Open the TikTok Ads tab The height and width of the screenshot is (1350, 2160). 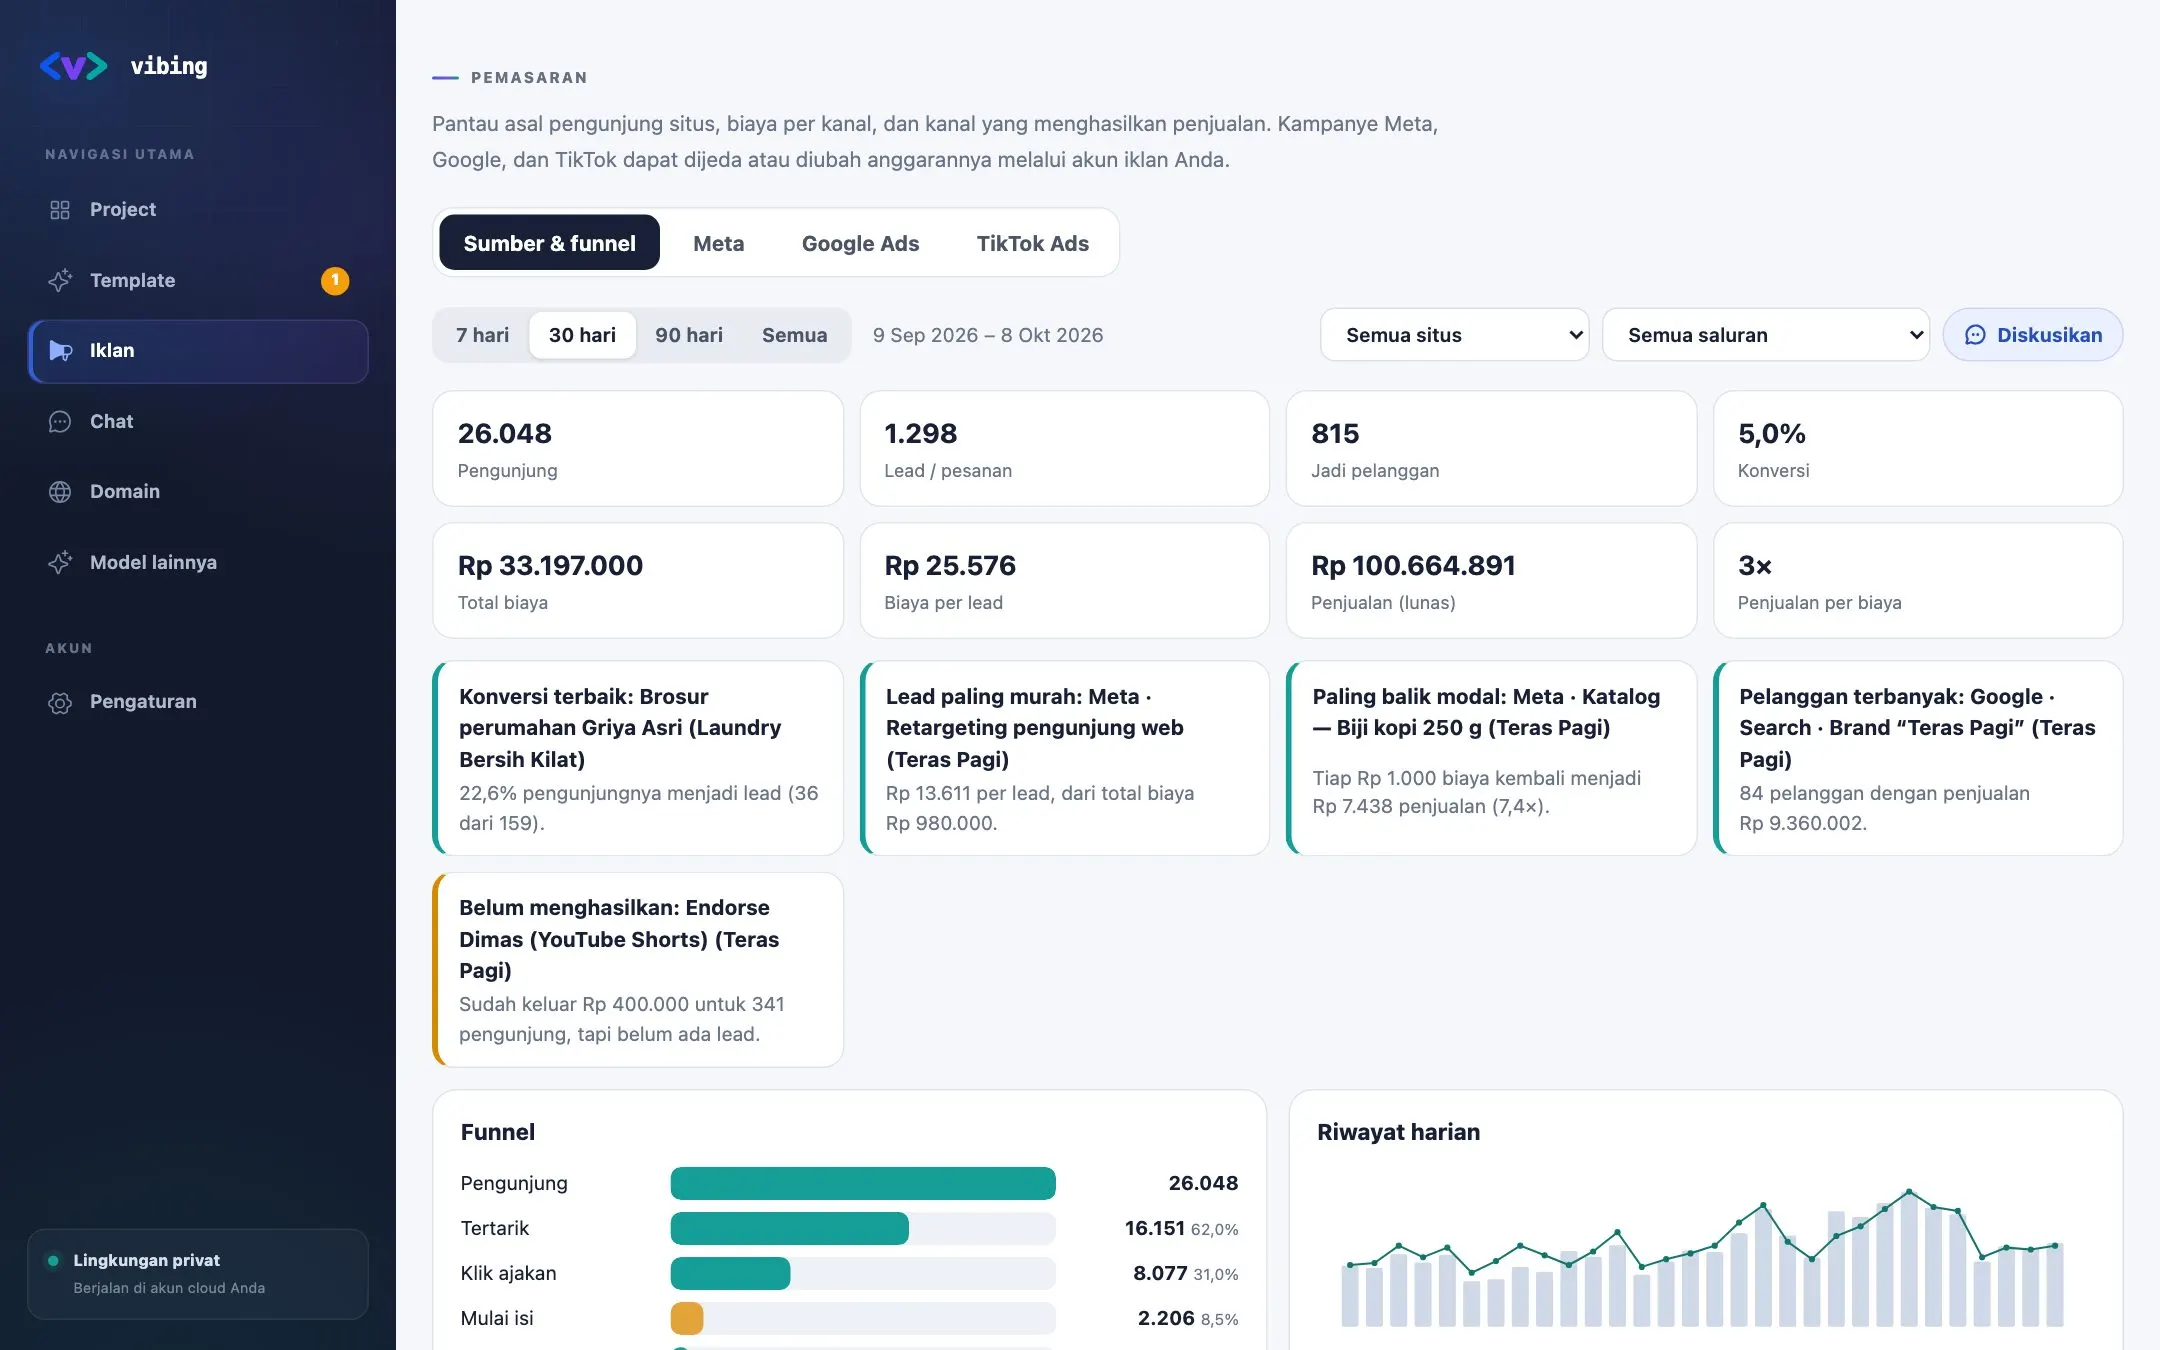(1033, 243)
